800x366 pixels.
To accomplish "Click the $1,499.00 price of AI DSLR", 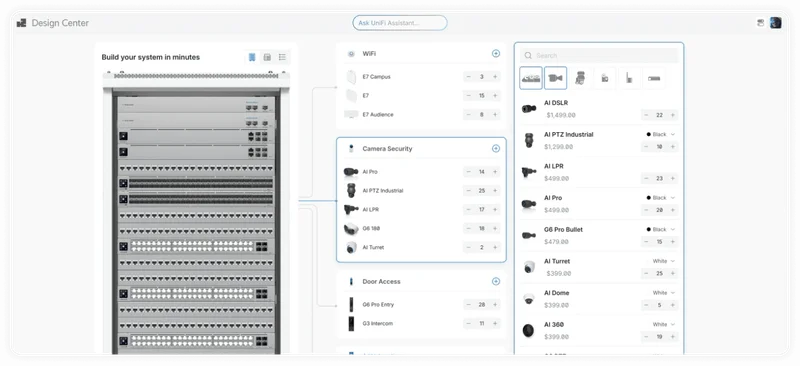I will click(x=561, y=115).
